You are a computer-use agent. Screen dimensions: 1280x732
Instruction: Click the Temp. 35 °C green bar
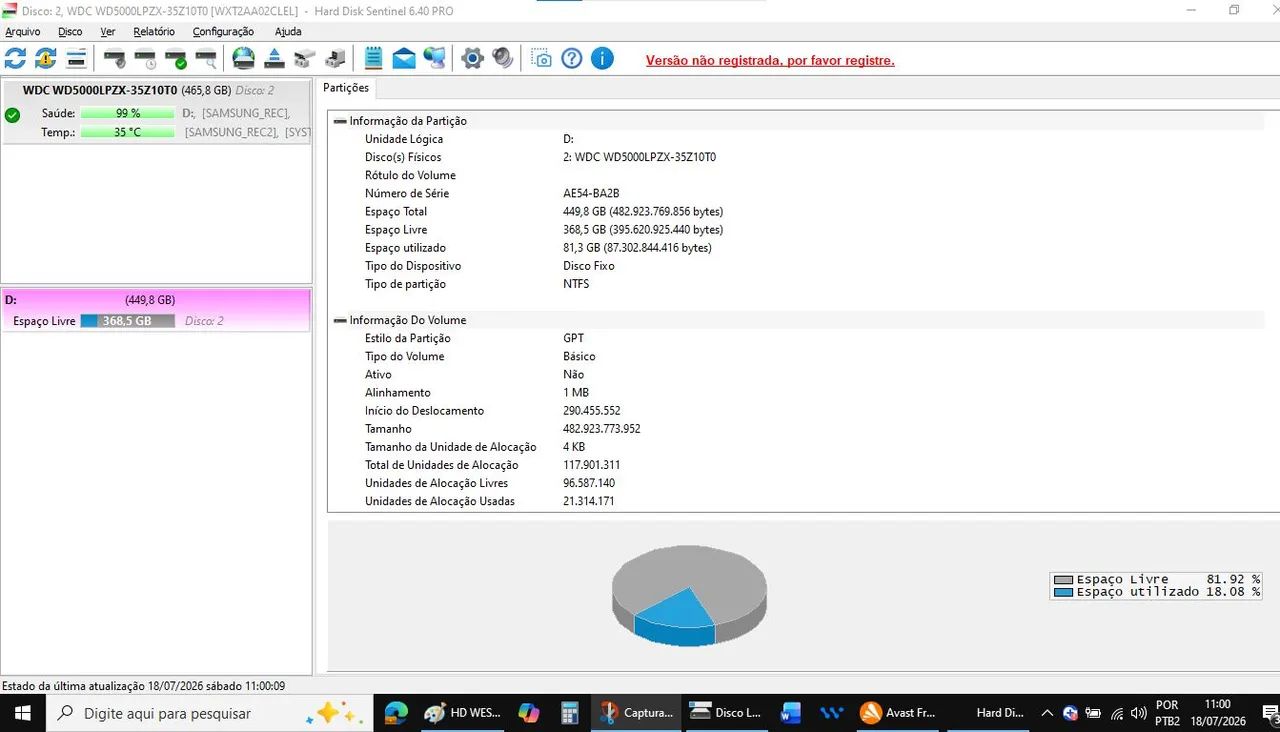tap(127, 132)
